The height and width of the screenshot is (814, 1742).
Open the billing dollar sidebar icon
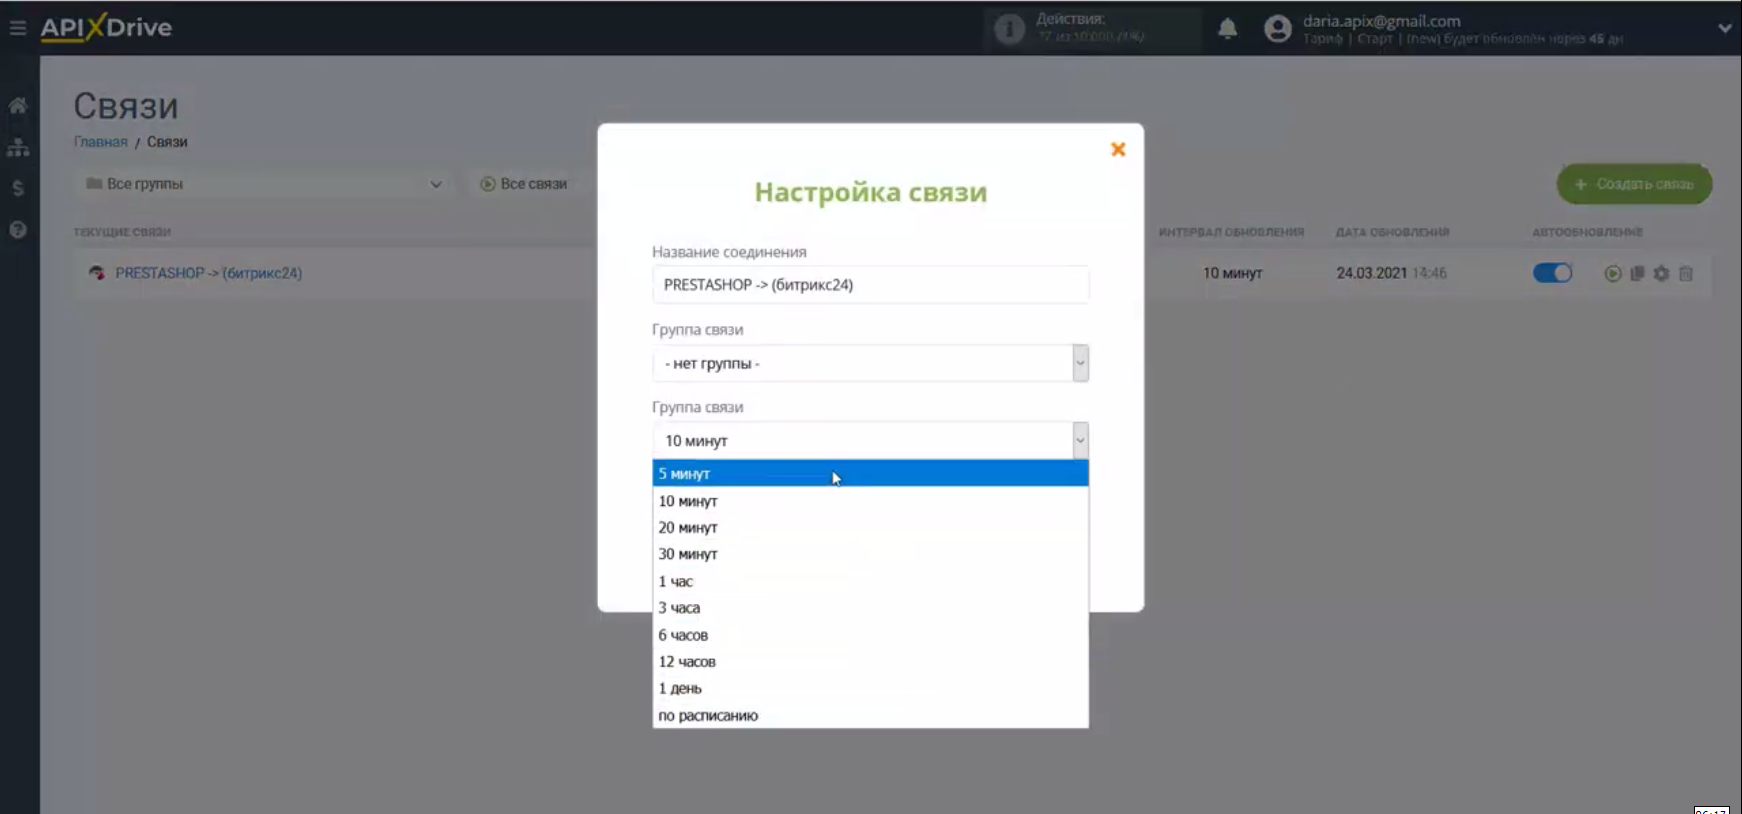click(x=17, y=188)
